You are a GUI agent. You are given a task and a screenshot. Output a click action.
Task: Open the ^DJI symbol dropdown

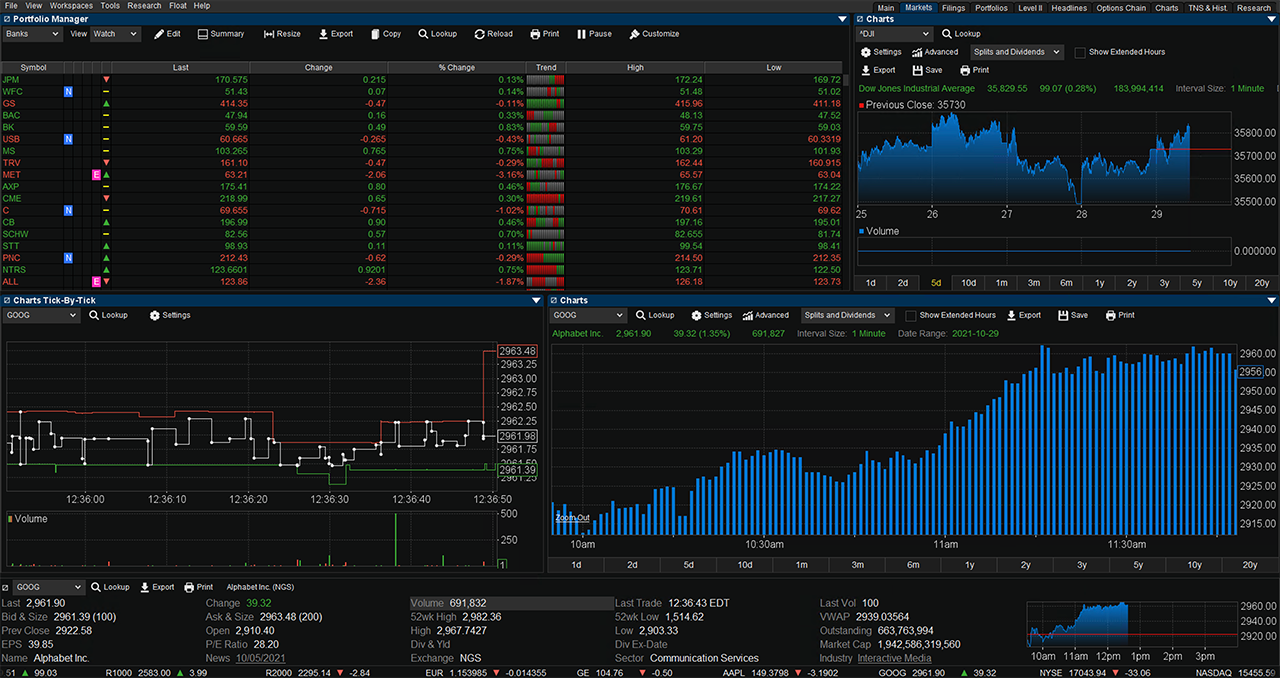pos(895,34)
